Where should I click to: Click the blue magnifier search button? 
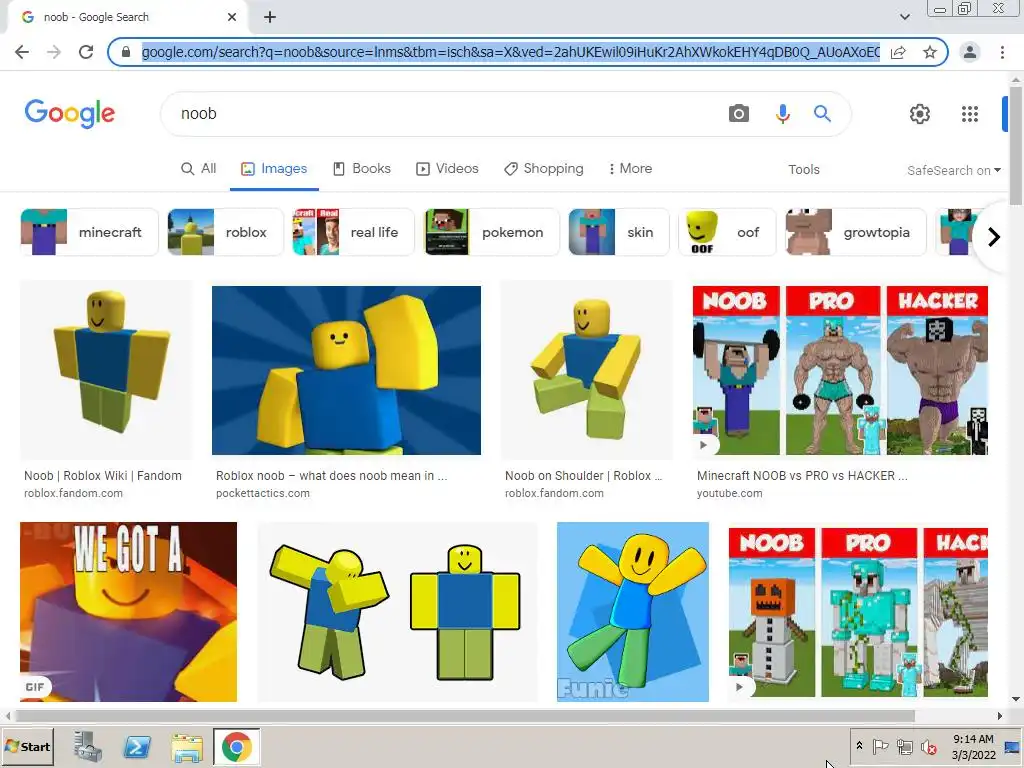pos(822,114)
